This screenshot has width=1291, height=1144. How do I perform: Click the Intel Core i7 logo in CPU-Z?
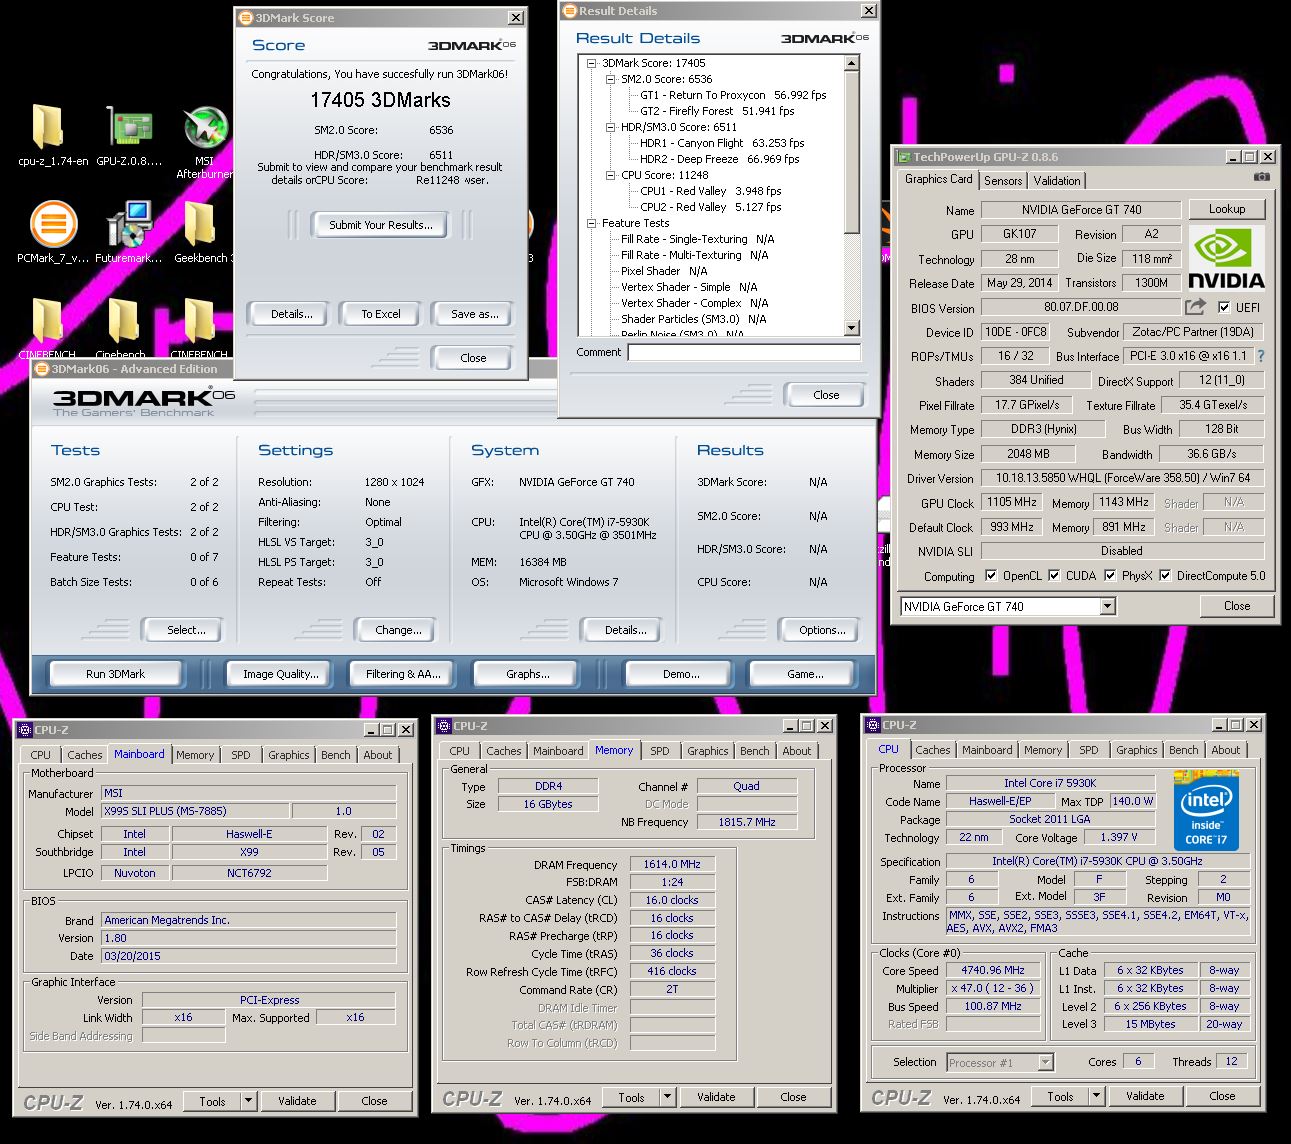click(x=1206, y=810)
